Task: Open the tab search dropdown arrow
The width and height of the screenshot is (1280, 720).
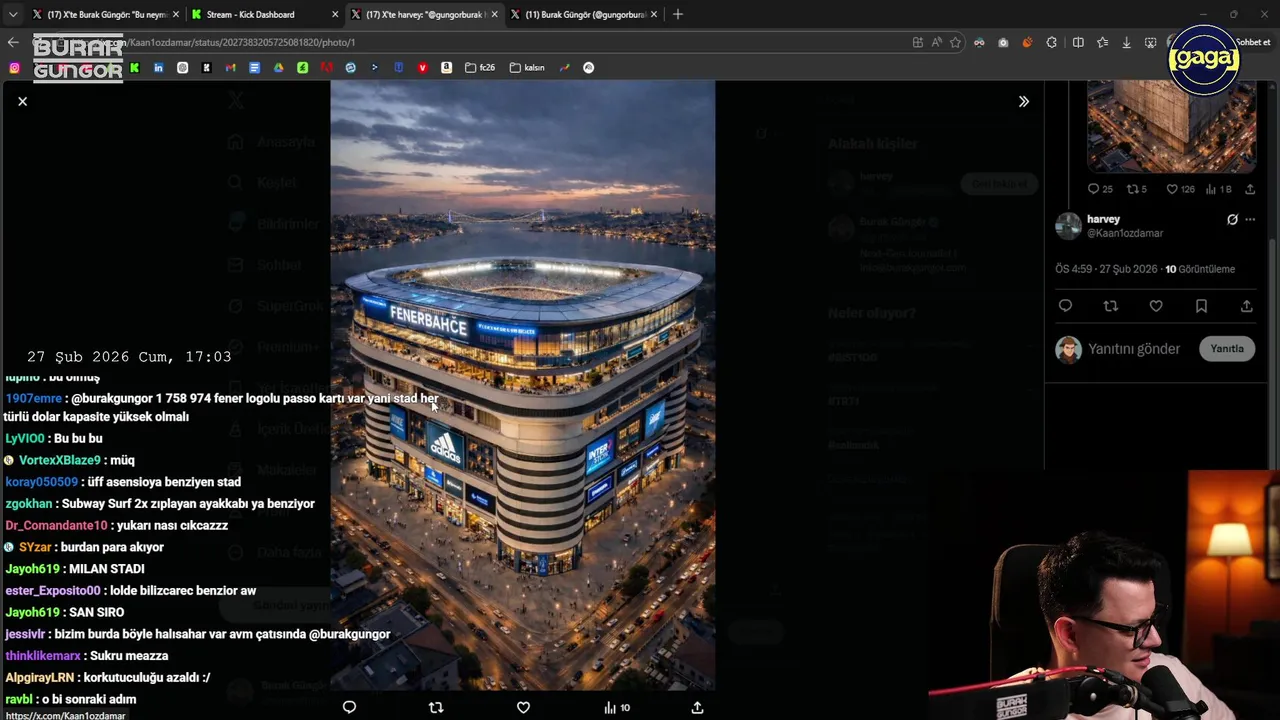Action: pos(12,14)
